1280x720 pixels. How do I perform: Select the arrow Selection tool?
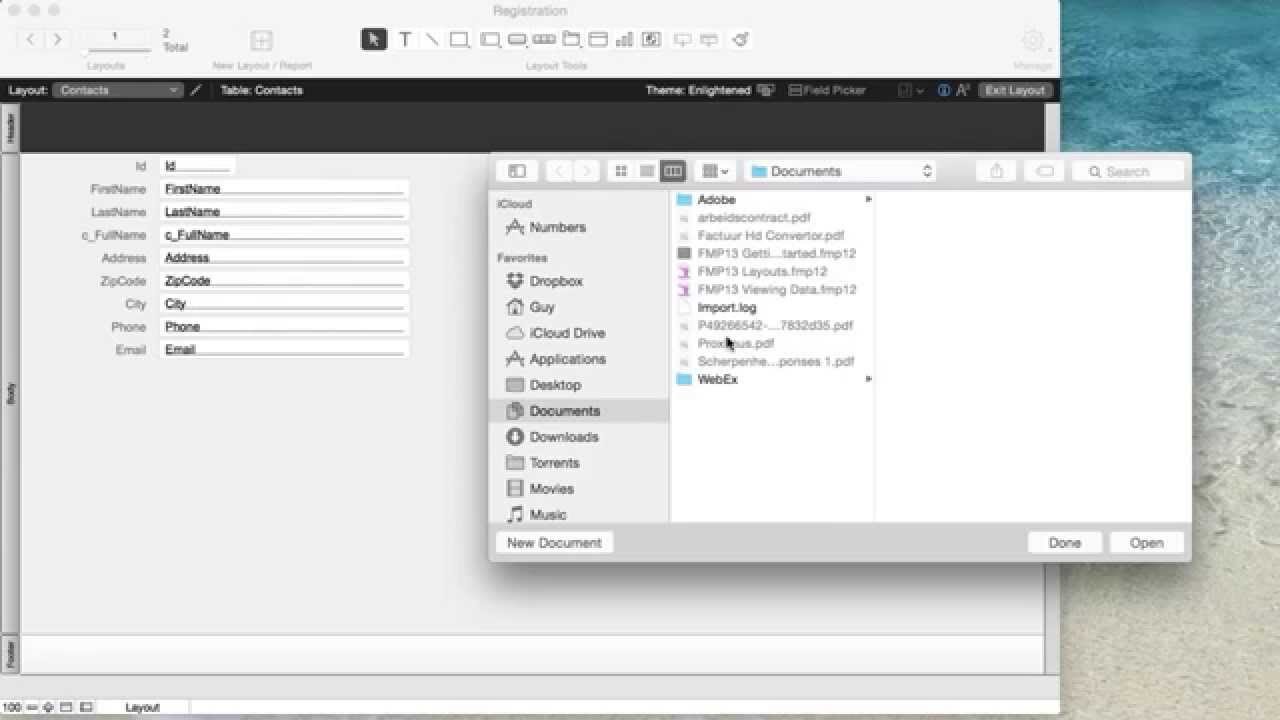(x=374, y=40)
